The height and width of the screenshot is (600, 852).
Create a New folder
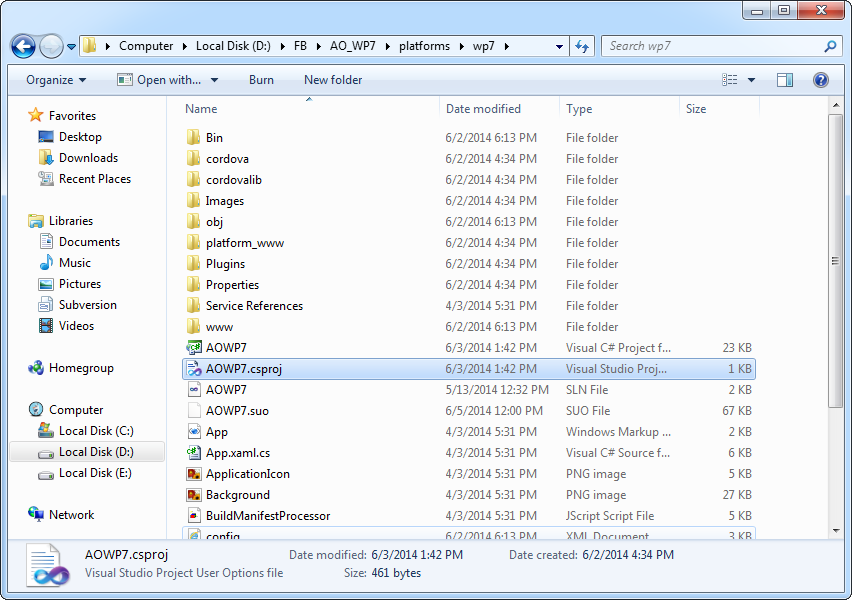tap(333, 80)
